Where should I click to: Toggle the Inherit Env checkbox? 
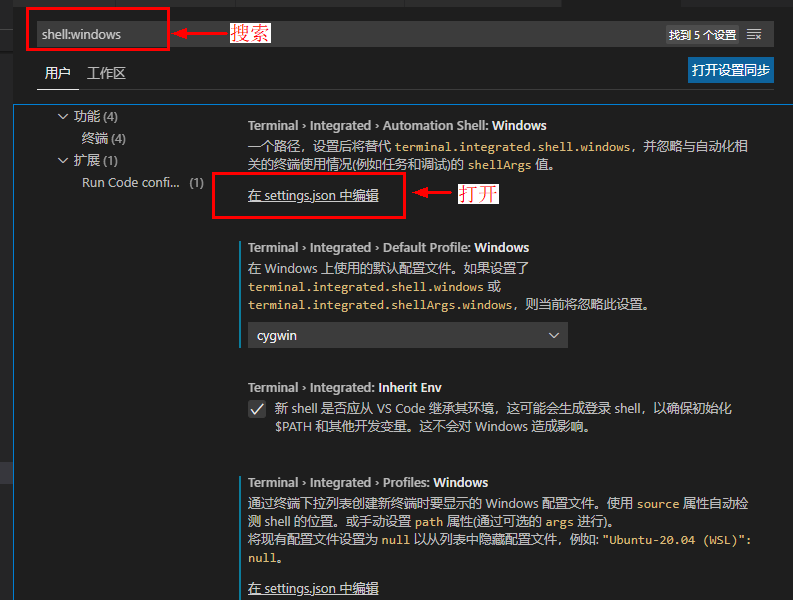coord(257,409)
